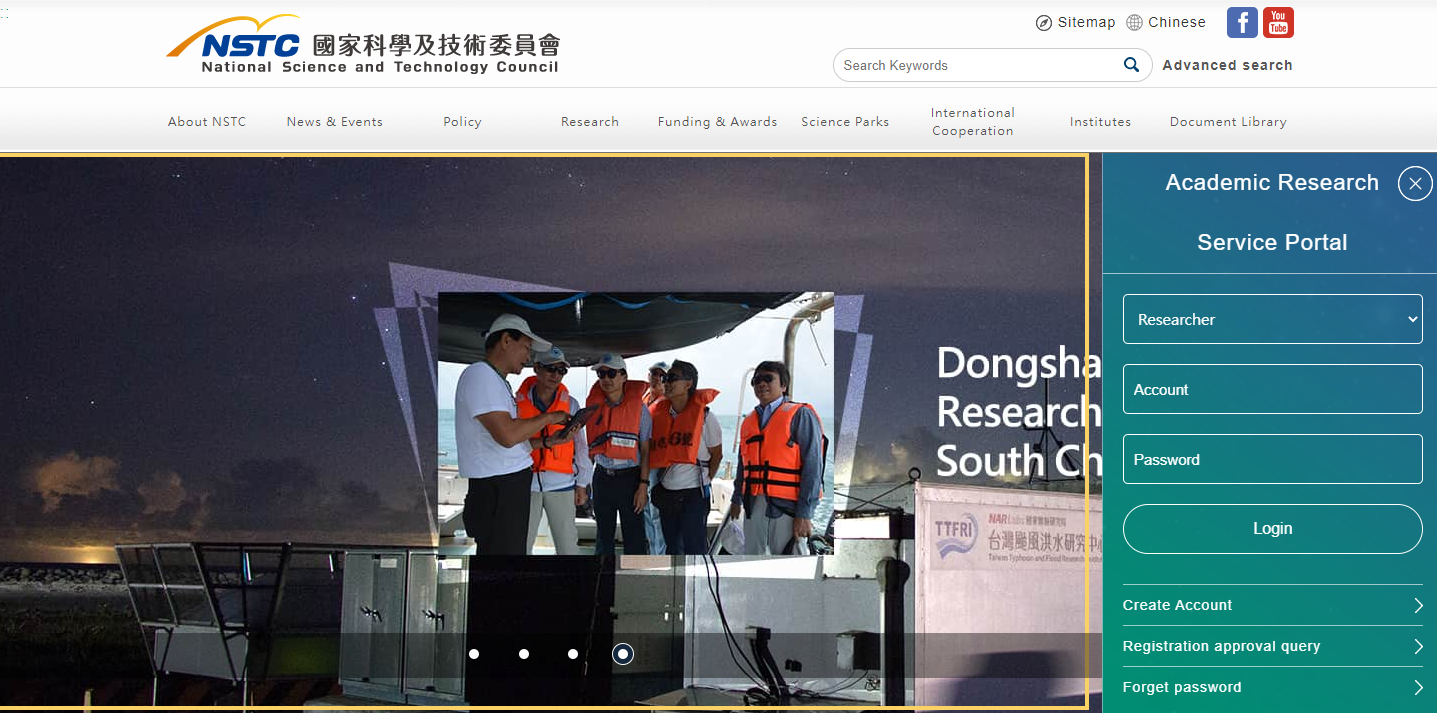The height and width of the screenshot is (713, 1437).
Task: Close the Academic Research Service Portal panel
Action: click(1415, 184)
